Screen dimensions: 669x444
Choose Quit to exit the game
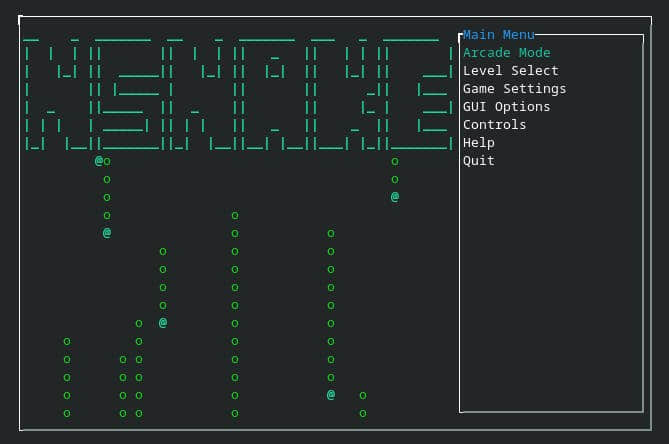click(478, 161)
